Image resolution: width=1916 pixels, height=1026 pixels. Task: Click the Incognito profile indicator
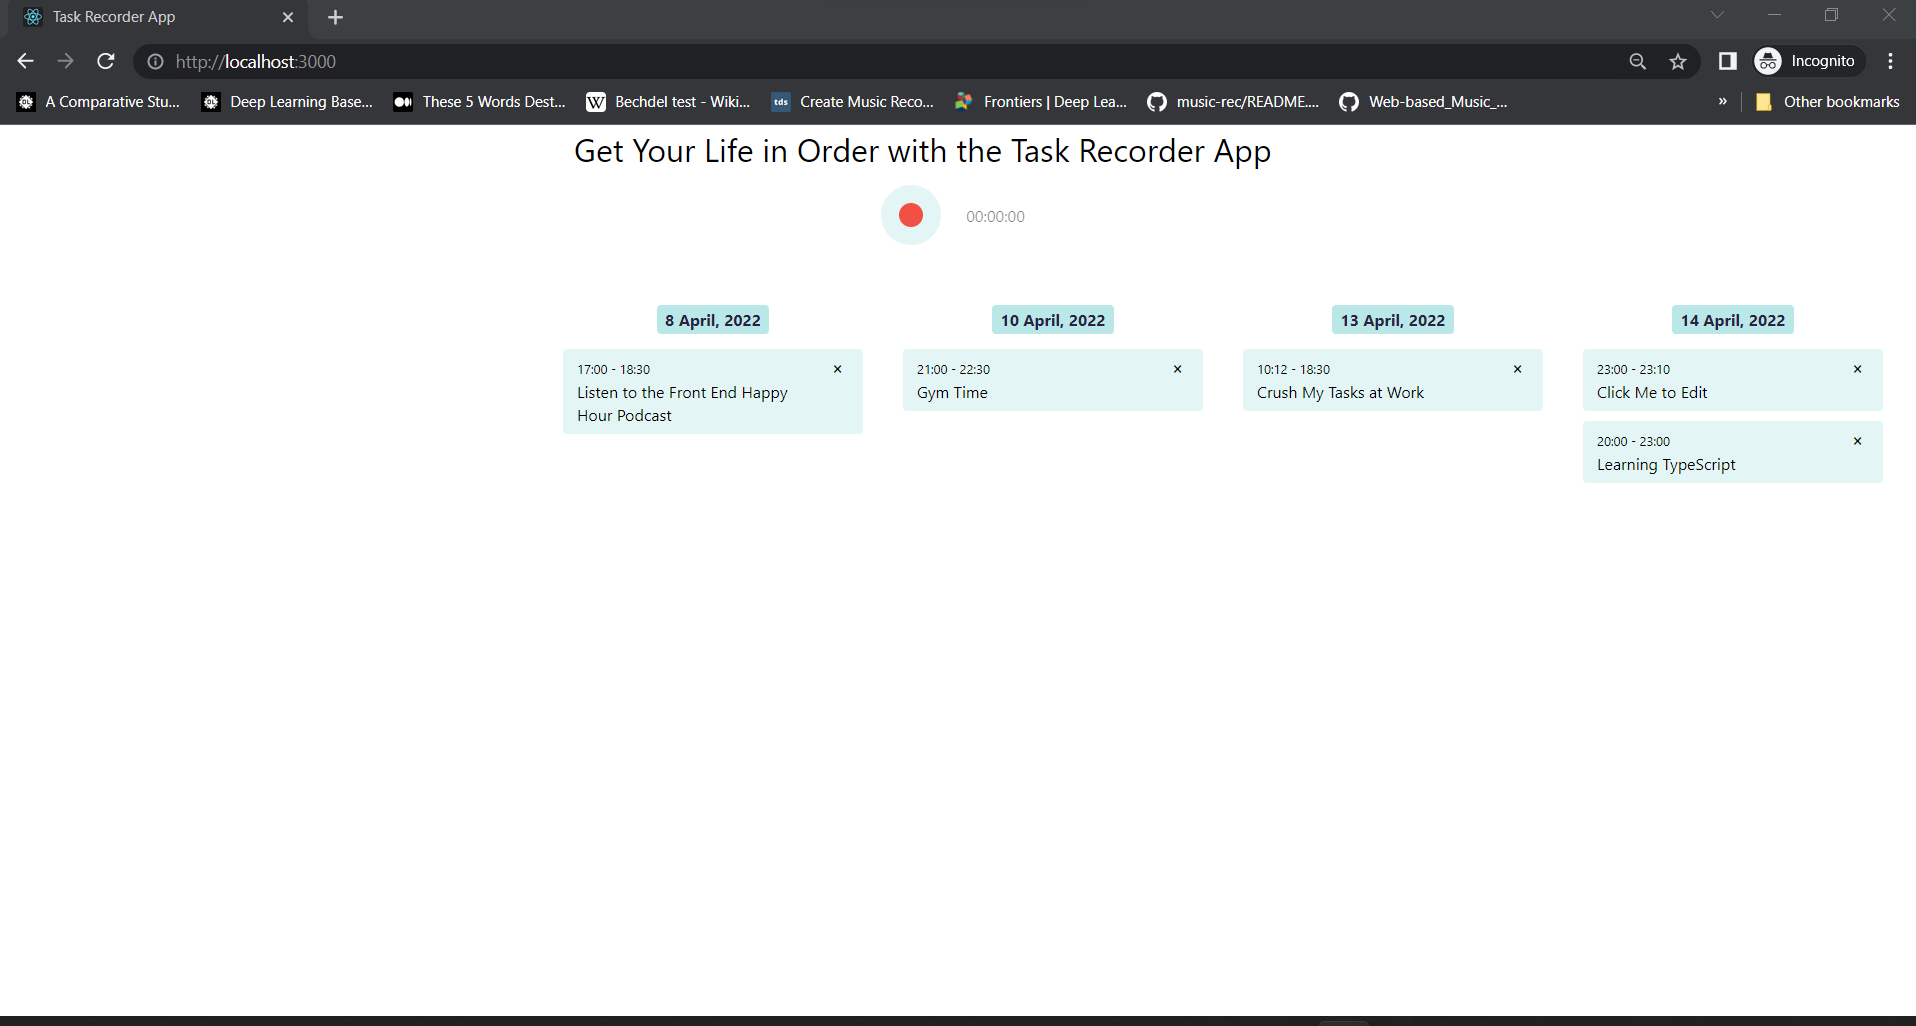pos(1807,61)
